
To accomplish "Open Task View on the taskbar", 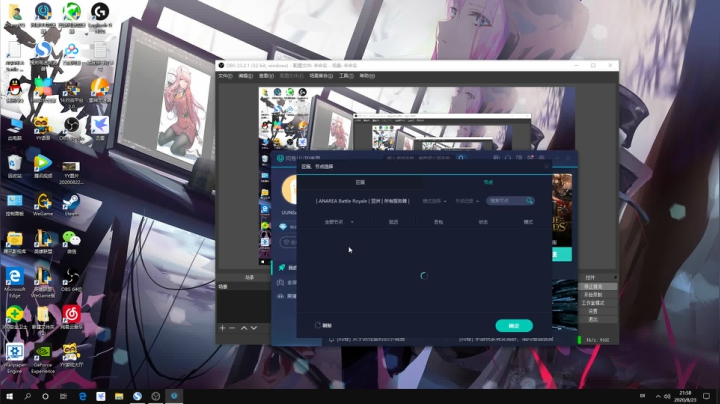I will point(63,396).
